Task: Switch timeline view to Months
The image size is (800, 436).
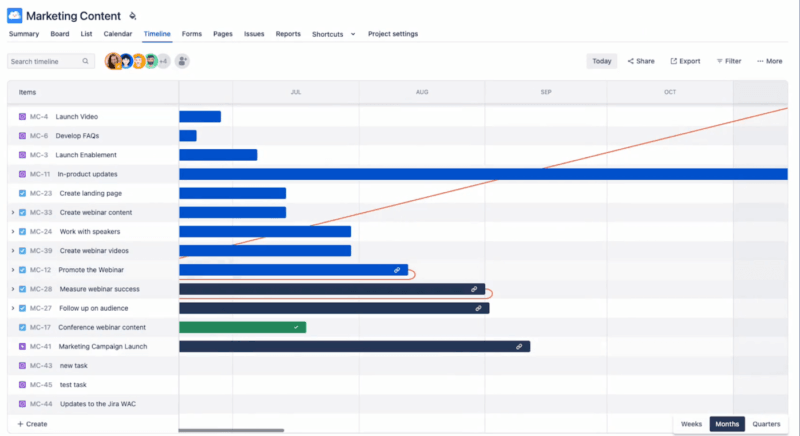Action: click(x=727, y=424)
